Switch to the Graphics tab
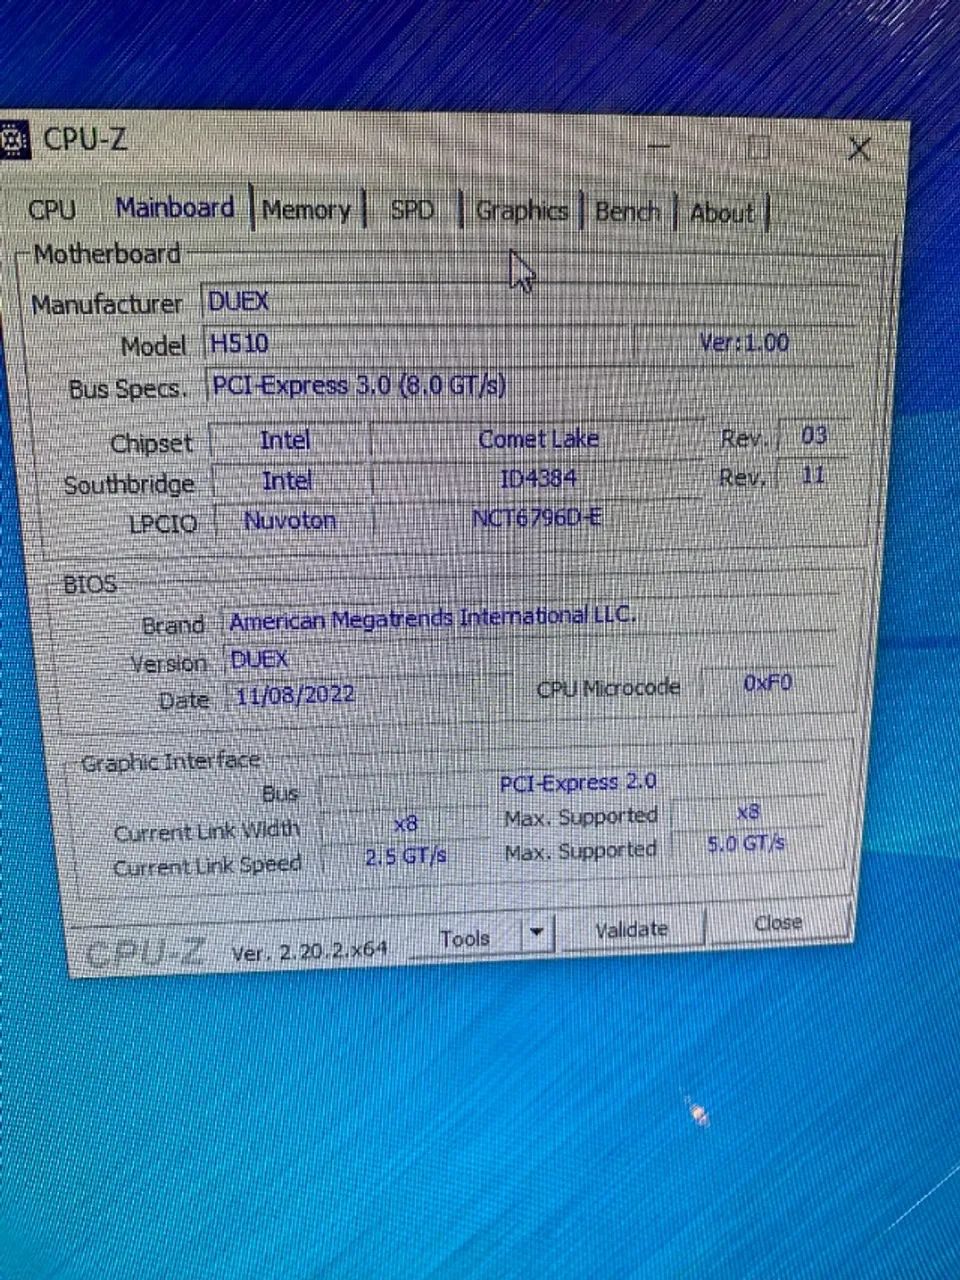Viewport: 960px width, 1280px height. (x=521, y=211)
